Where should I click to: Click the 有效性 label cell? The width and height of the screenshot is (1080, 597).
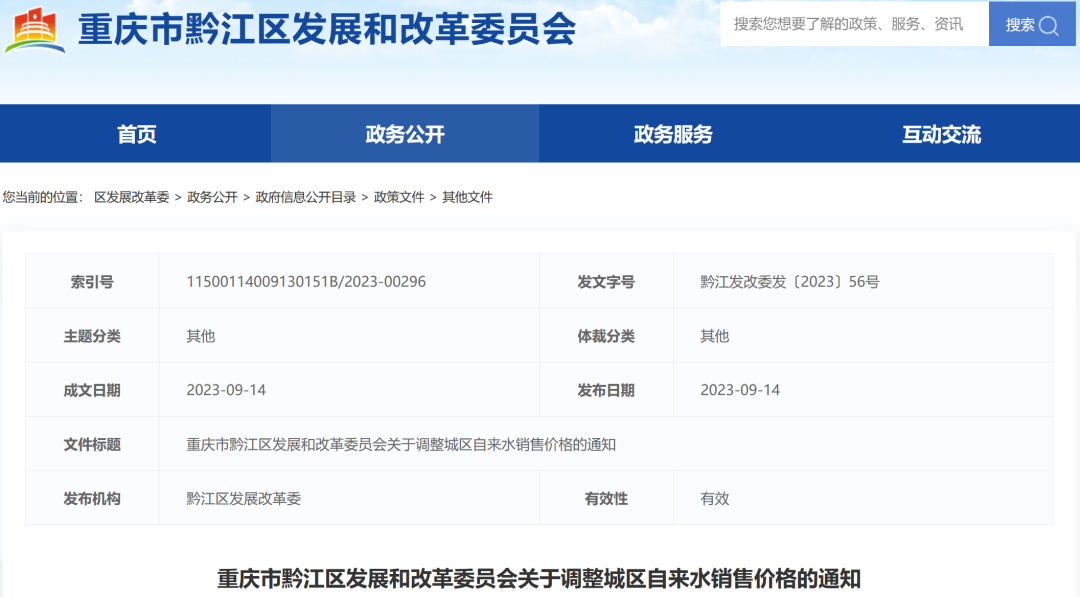coord(606,499)
